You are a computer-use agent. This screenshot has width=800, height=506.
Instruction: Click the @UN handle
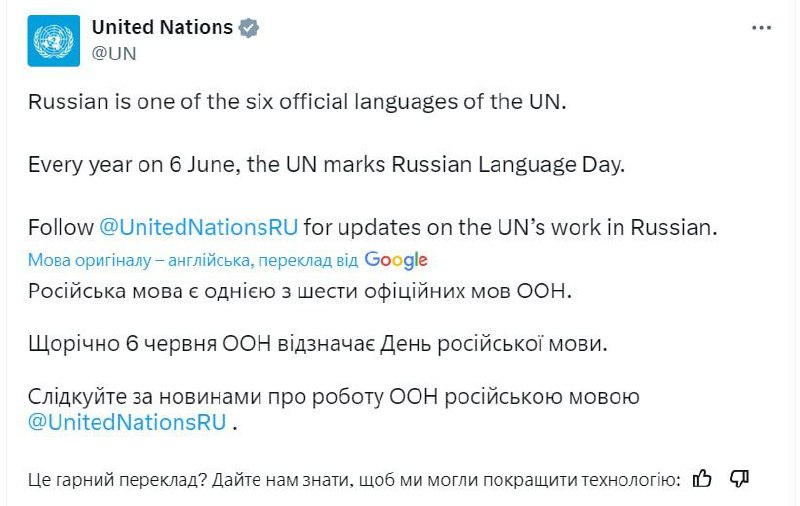coord(114,54)
